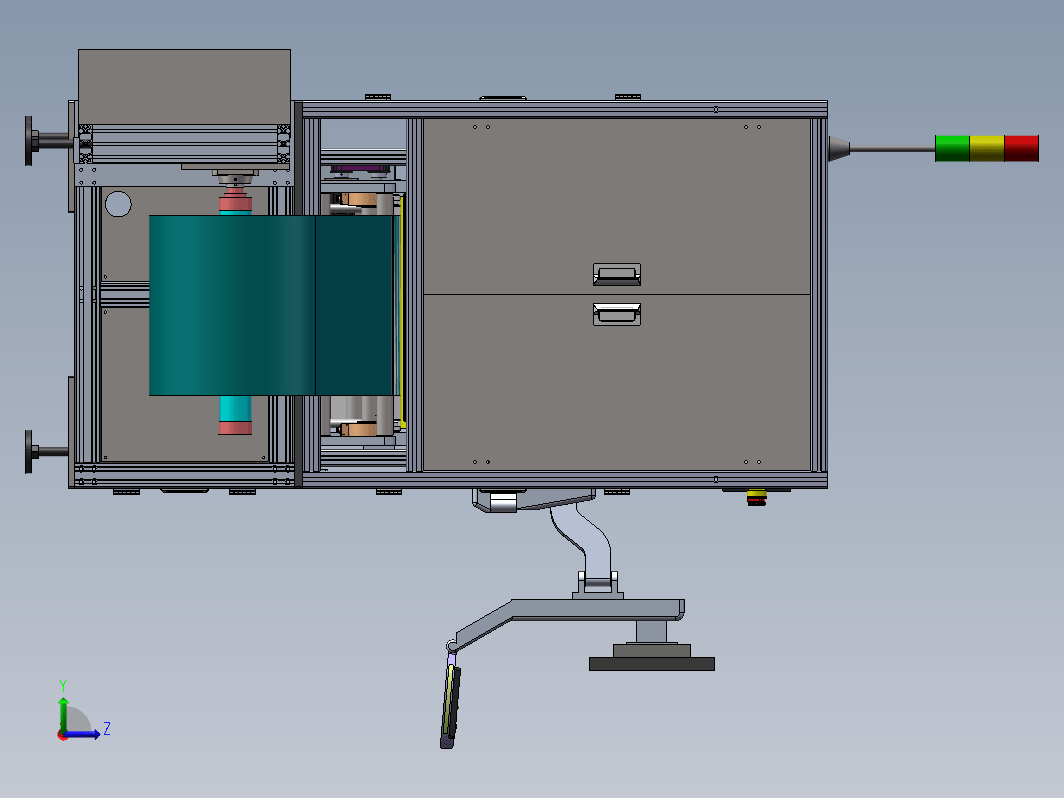
Task: Click the circular hole in the left panel
Action: (x=118, y=204)
